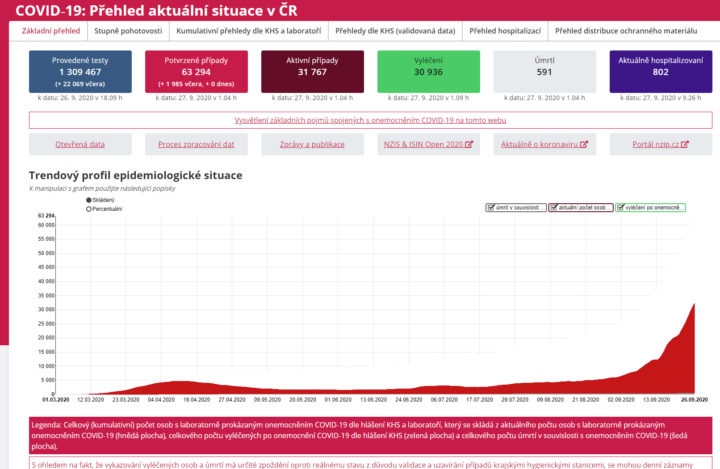
Task: Click external link icon next to NZIS & ISIN Open 2020
Action: click(x=469, y=144)
